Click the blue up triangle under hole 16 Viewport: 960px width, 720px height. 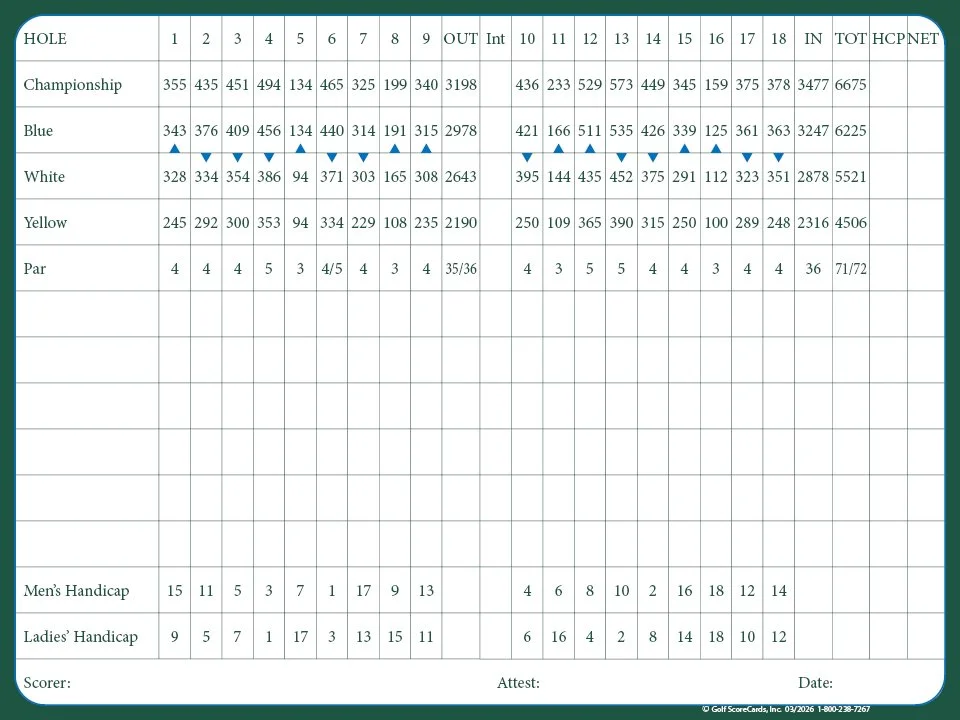(716, 149)
